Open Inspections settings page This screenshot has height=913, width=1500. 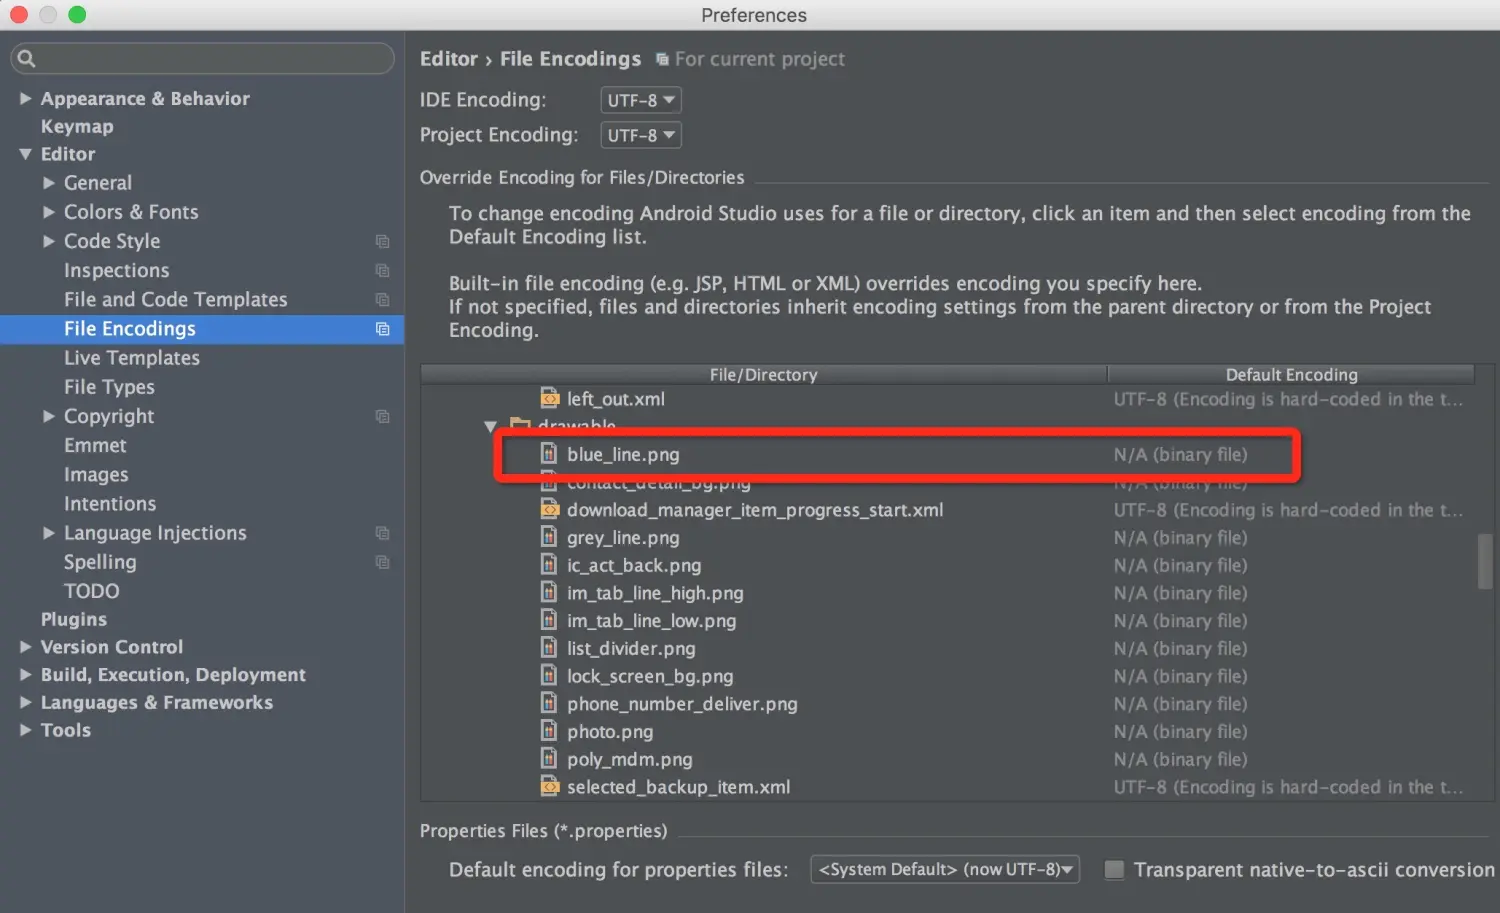coord(116,270)
